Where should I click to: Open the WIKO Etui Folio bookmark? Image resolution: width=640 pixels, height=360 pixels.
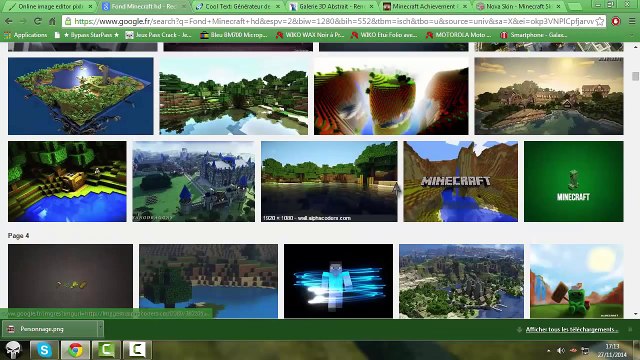(384, 35)
